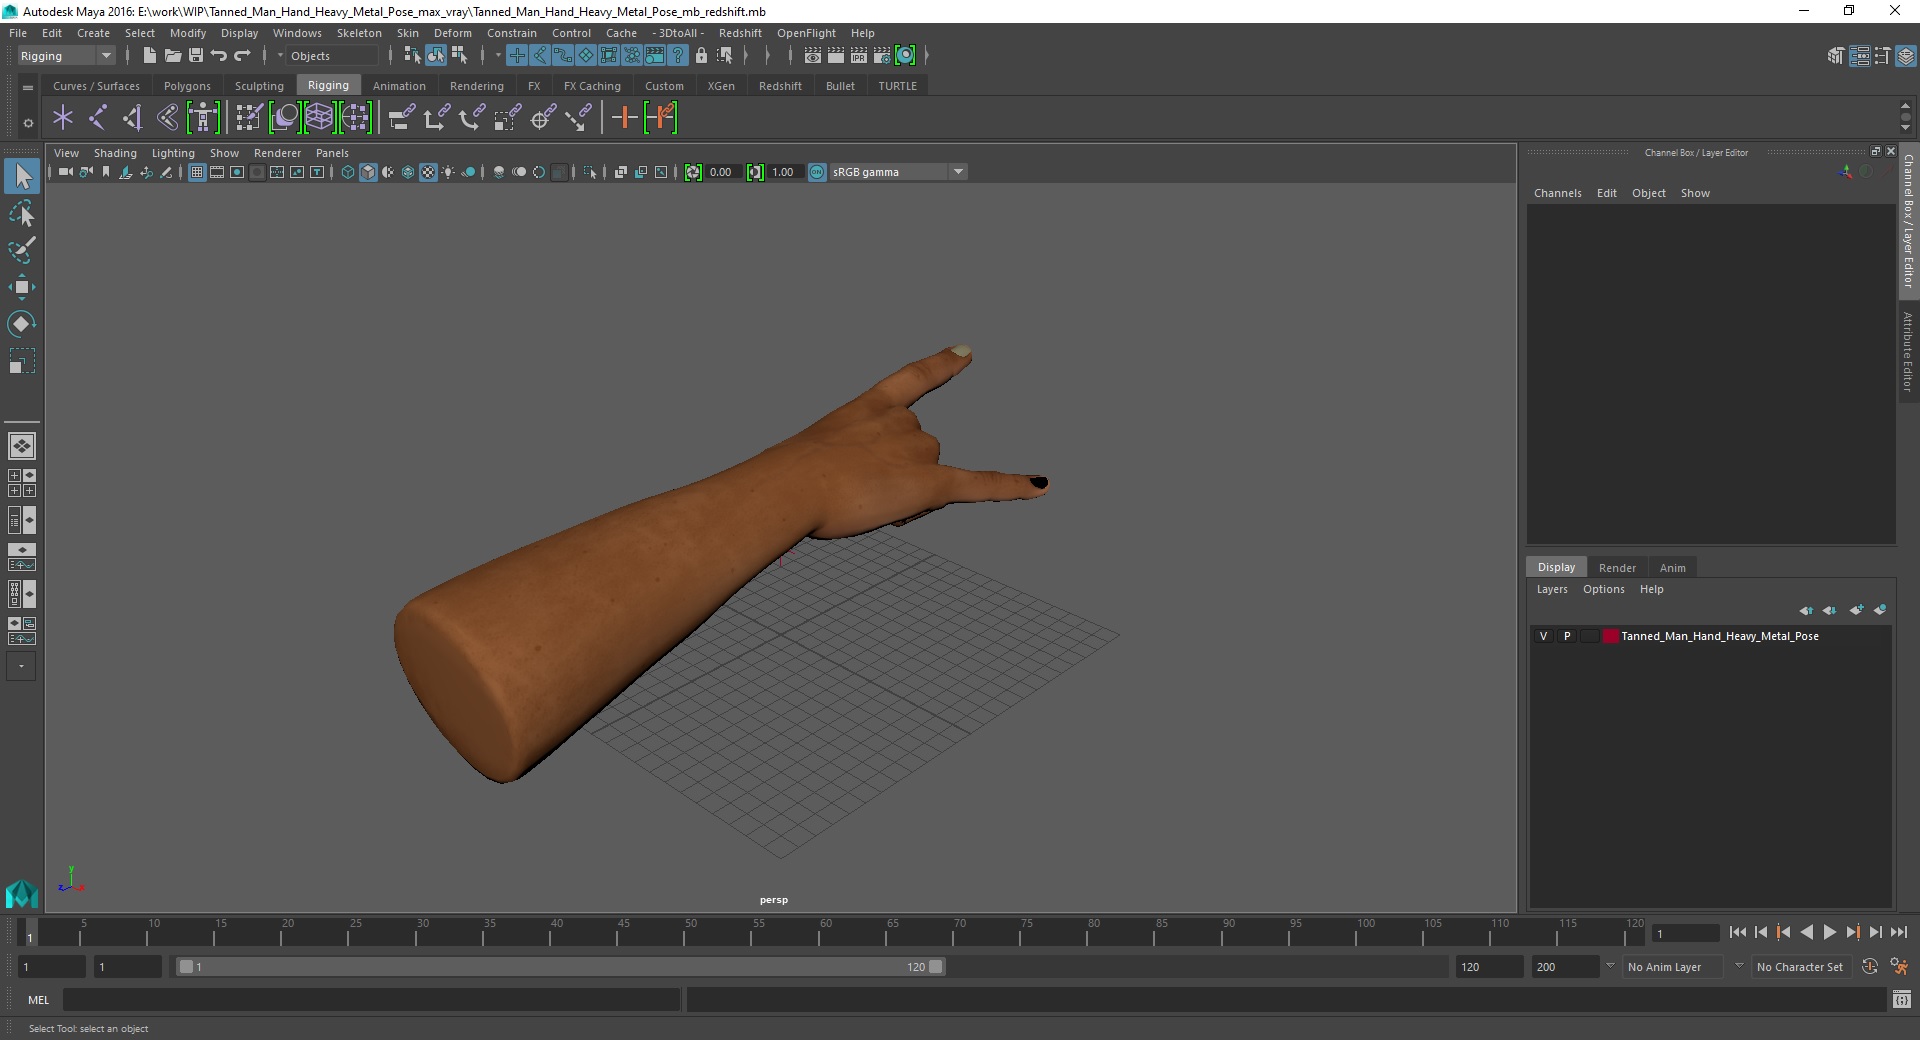1920x1040 pixels.
Task: Click the IK Handle shelf icon
Action: [x=132, y=118]
